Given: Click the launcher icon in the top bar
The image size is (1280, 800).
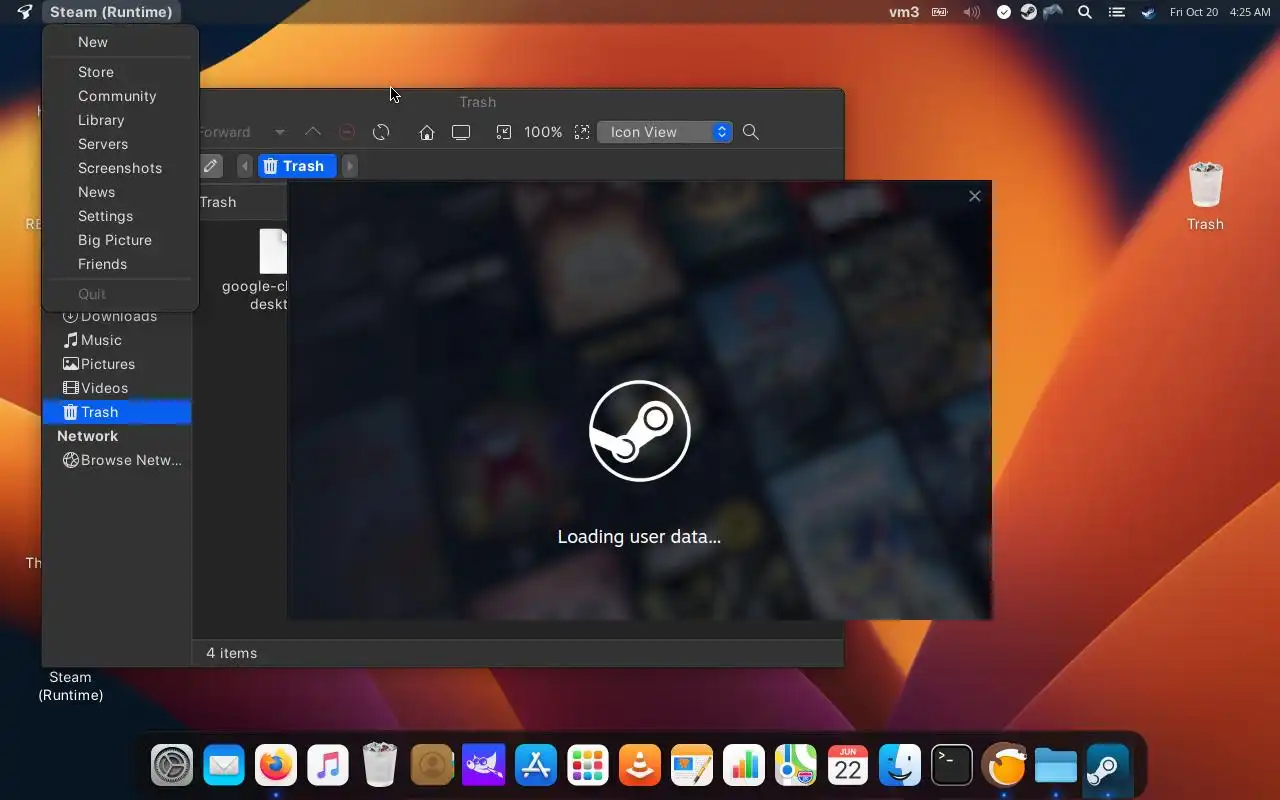Looking at the screenshot, I should point(24,12).
